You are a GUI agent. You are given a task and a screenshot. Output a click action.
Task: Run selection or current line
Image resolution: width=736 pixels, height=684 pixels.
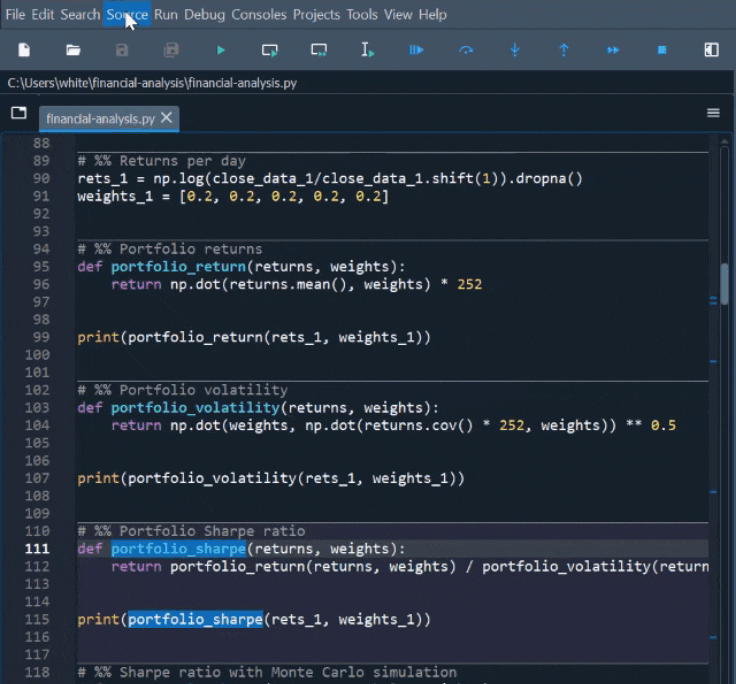click(x=367, y=50)
